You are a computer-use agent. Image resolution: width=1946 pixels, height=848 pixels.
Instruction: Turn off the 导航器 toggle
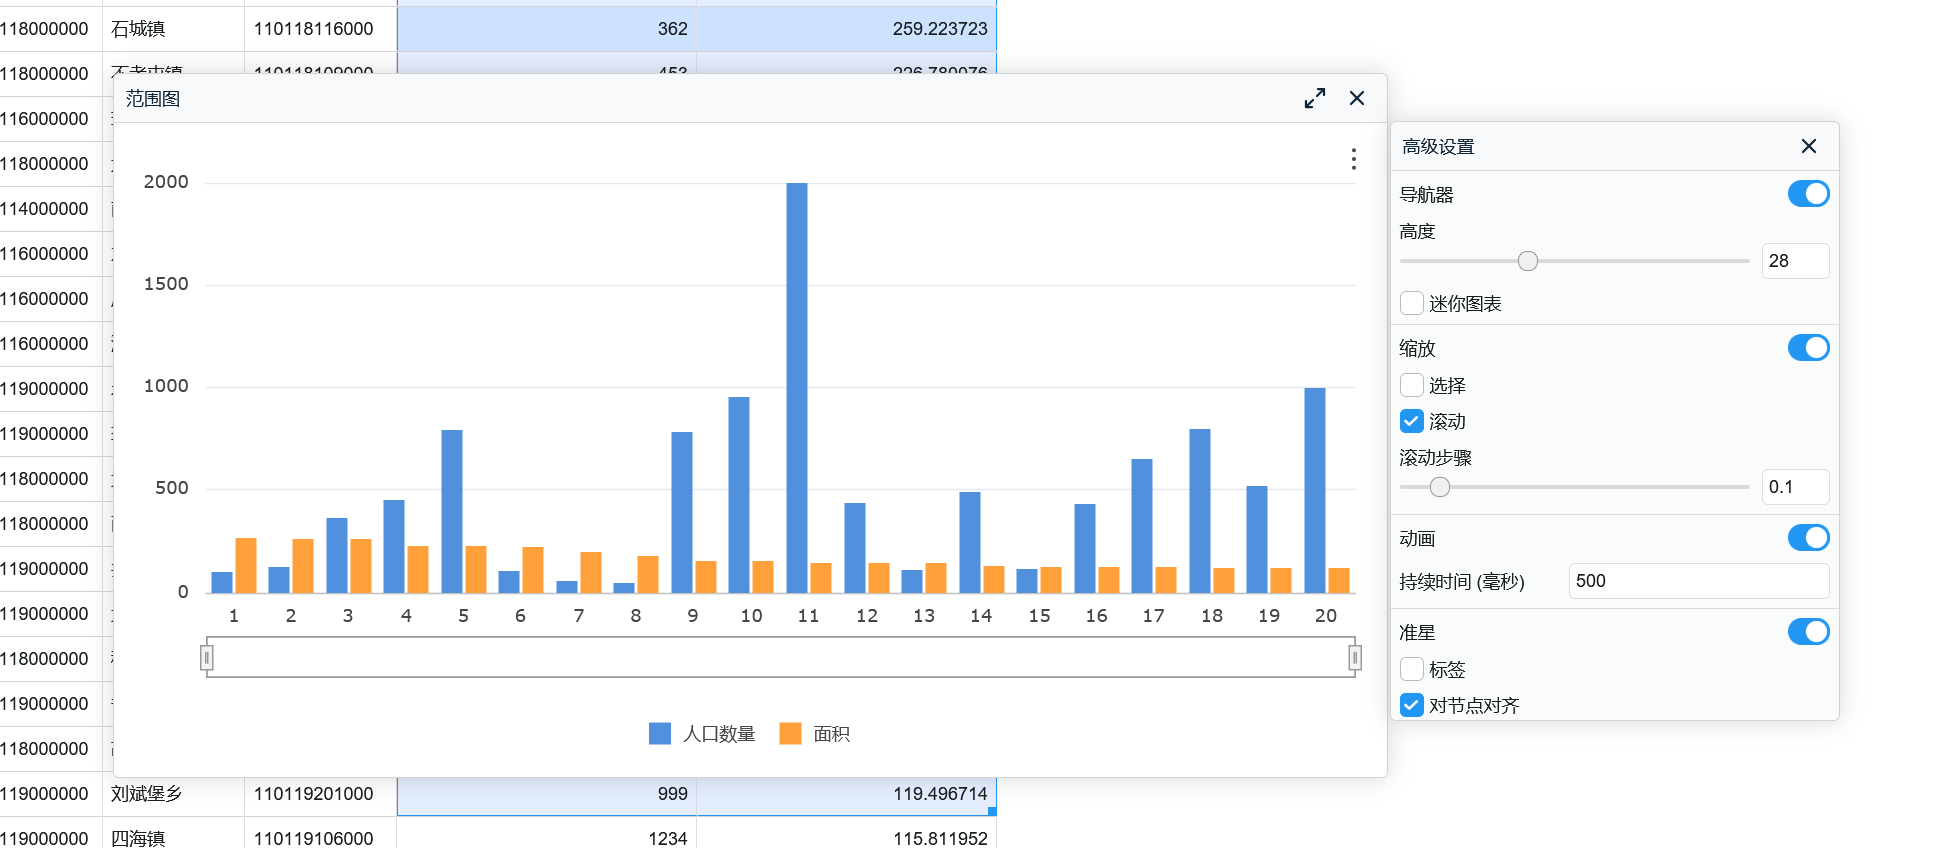[1808, 194]
